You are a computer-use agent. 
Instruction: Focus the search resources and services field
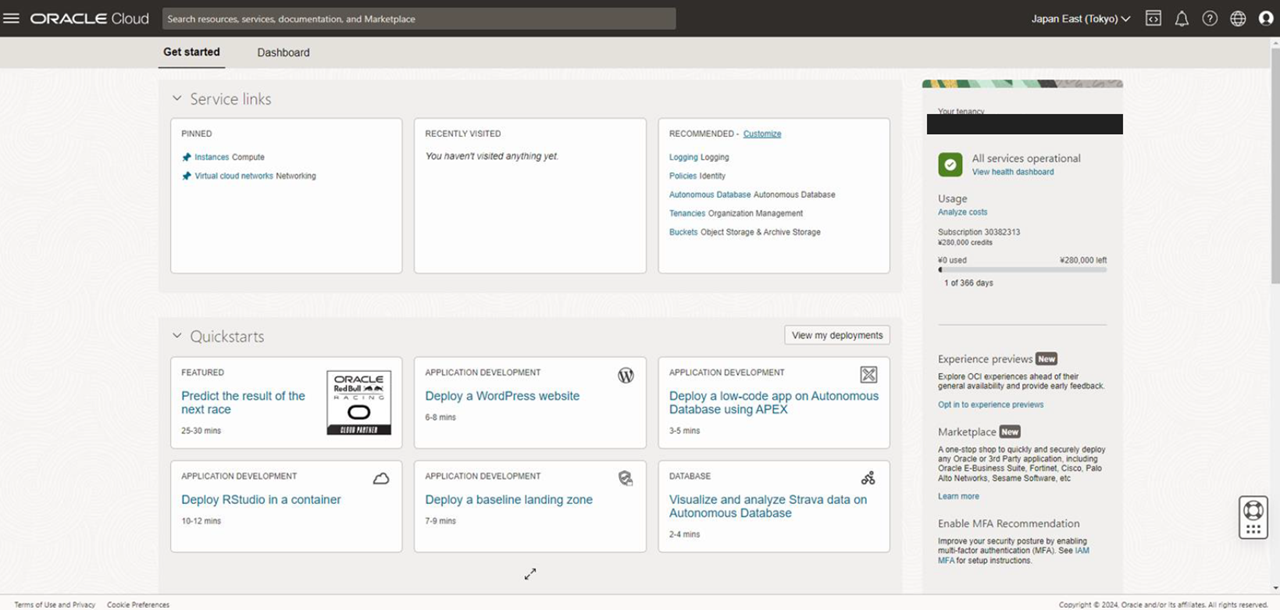[418, 19]
